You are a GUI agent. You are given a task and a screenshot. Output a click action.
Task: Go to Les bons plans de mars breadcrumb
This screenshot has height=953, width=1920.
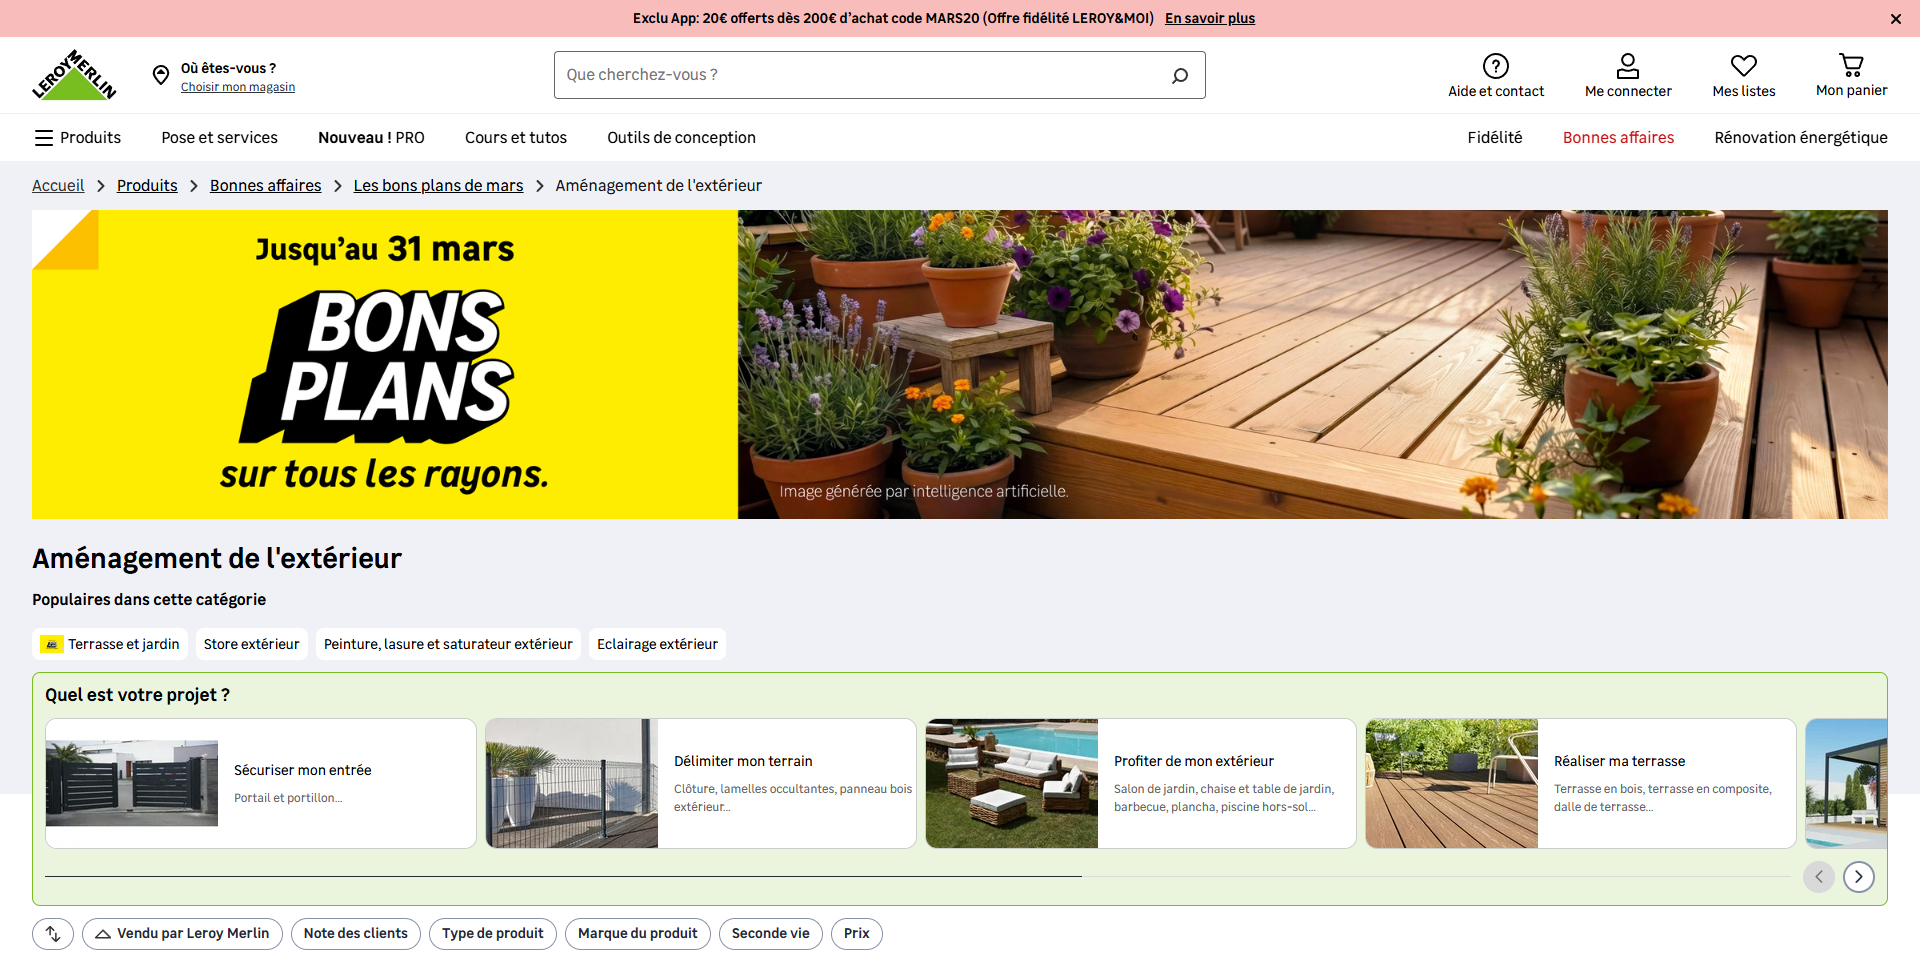coord(438,185)
